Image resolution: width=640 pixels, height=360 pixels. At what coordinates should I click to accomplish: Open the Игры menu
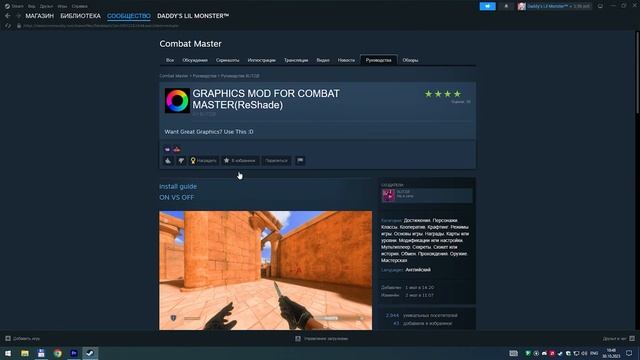[62, 6]
